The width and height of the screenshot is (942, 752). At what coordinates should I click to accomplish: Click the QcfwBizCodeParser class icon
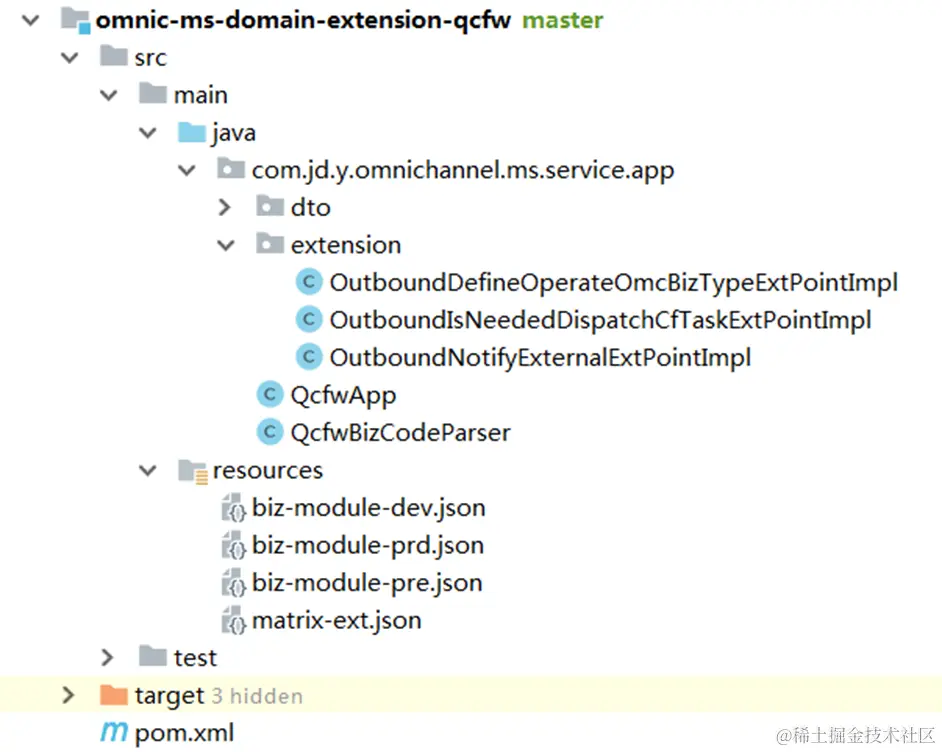pos(270,432)
